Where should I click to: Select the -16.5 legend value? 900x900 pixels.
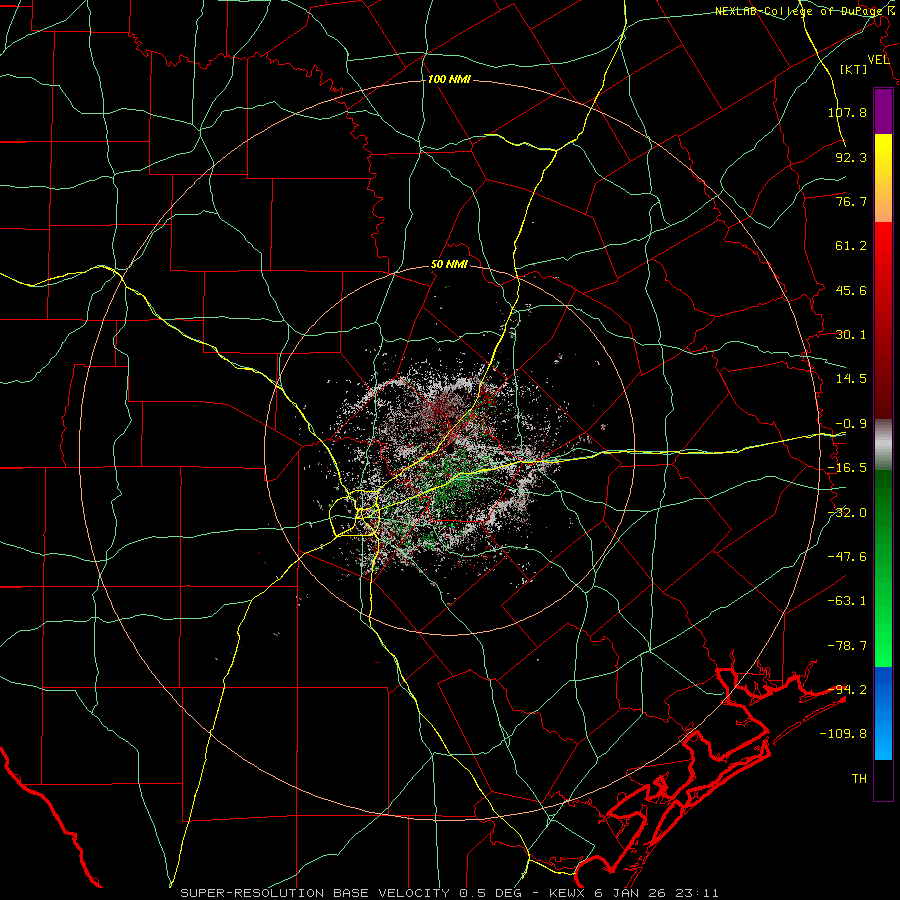click(847, 468)
